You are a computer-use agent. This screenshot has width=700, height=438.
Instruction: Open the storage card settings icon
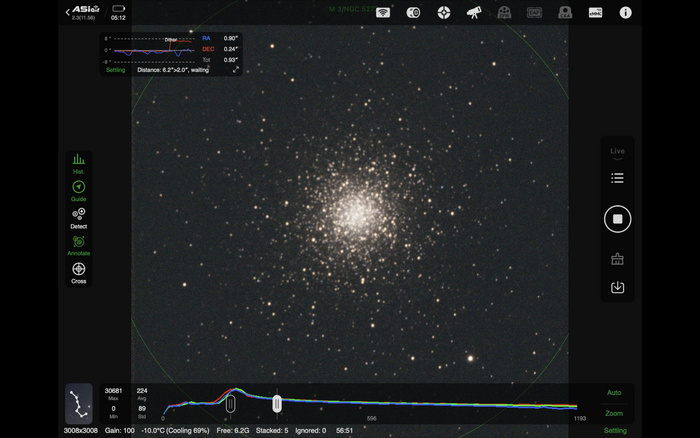coord(596,13)
